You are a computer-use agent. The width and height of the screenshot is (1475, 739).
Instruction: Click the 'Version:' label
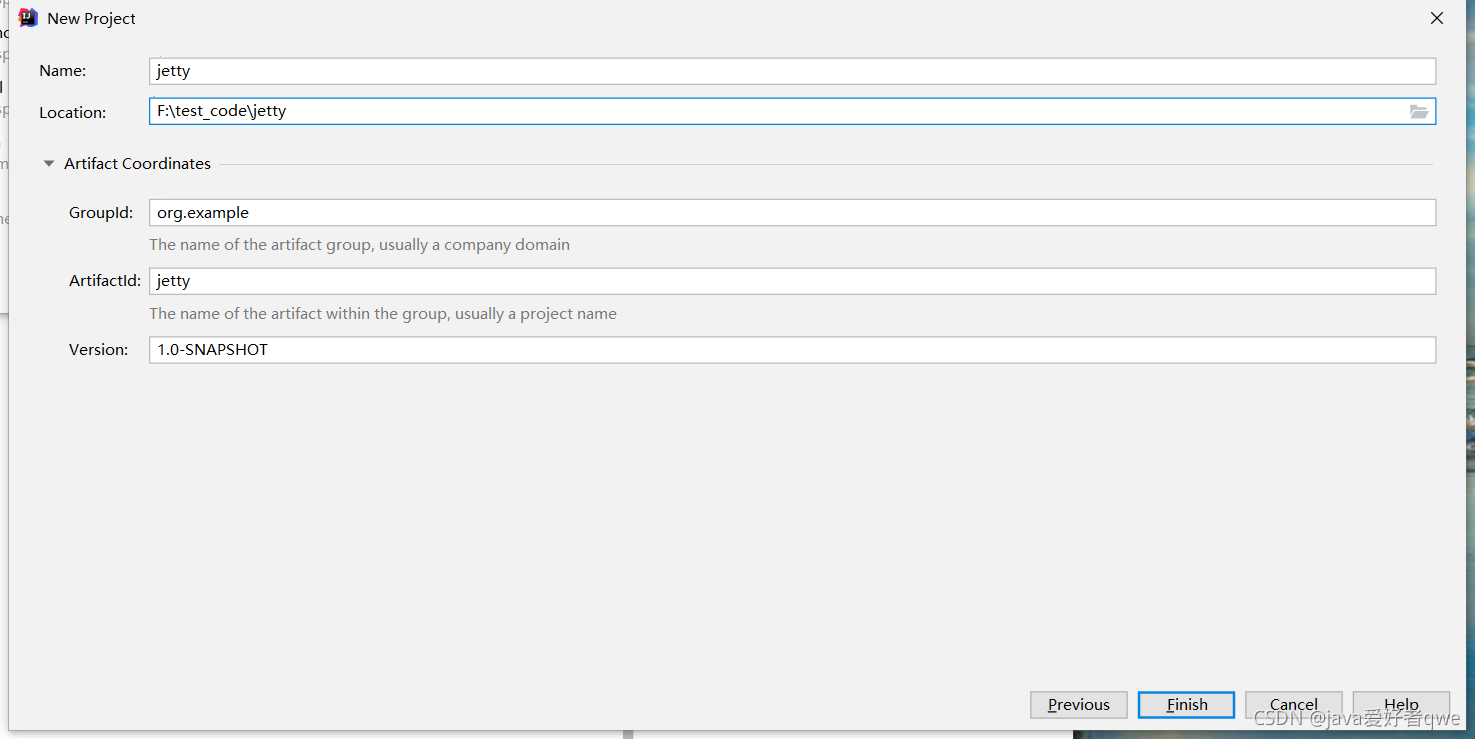[x=98, y=349]
